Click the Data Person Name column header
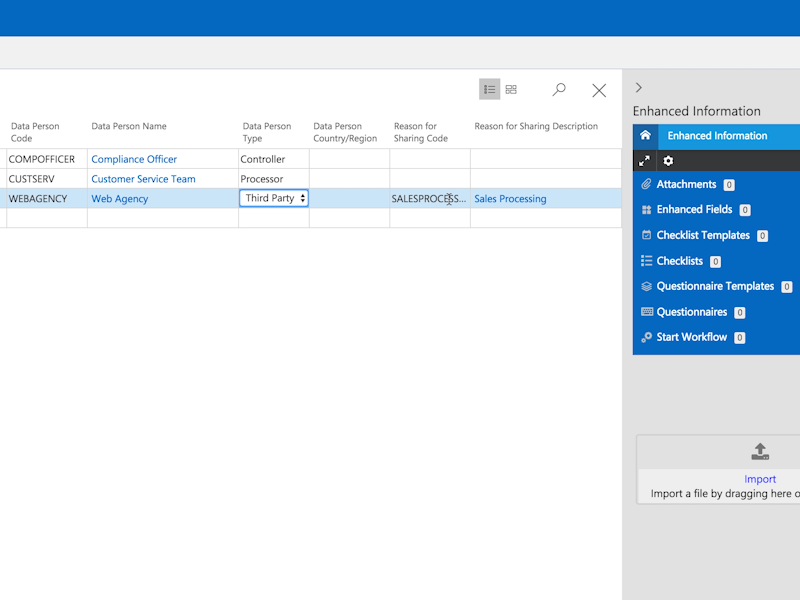 point(129,126)
